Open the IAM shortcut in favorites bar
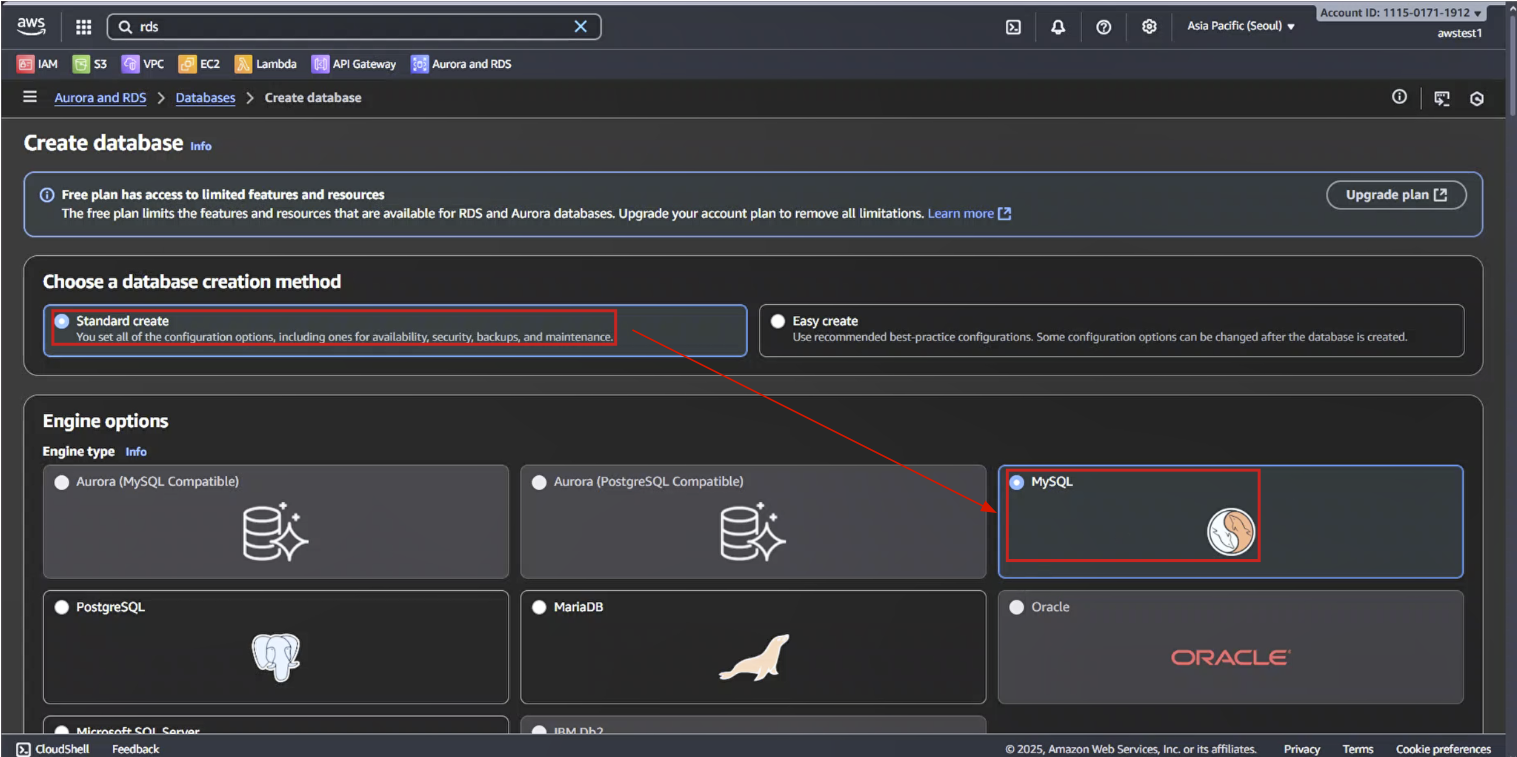 click(37, 64)
